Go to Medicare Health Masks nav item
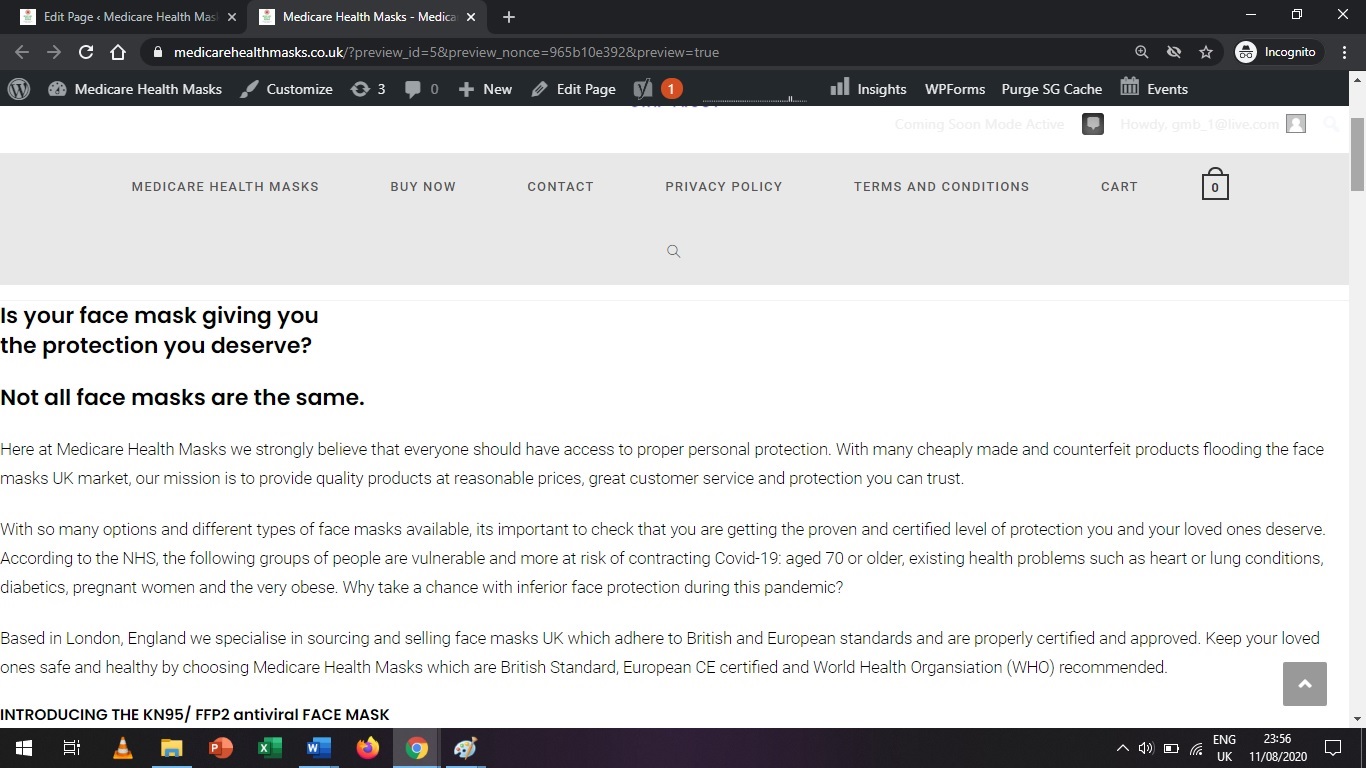The width and height of the screenshot is (1366, 768). [x=225, y=187]
